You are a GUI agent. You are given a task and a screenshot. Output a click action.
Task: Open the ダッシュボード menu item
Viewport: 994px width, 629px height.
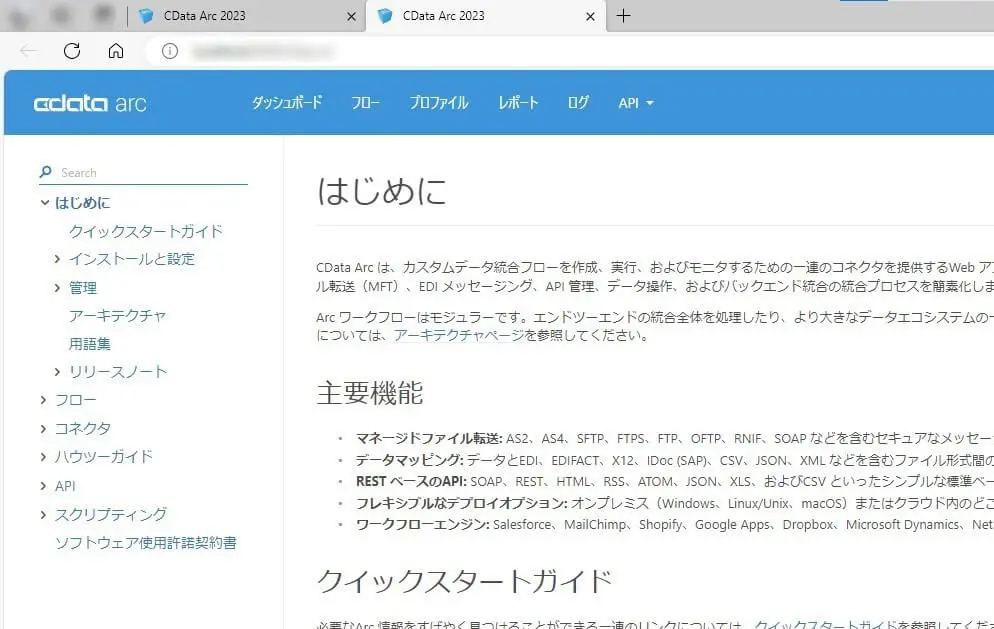[x=287, y=103]
